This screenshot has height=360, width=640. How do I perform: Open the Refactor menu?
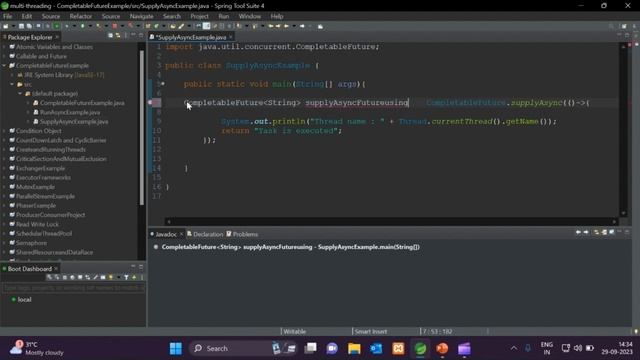click(x=80, y=16)
